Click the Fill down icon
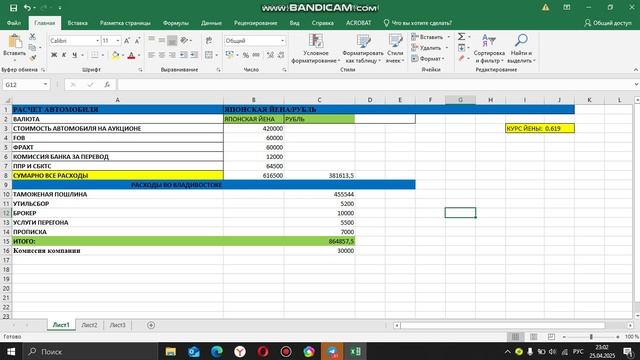 [461, 48]
